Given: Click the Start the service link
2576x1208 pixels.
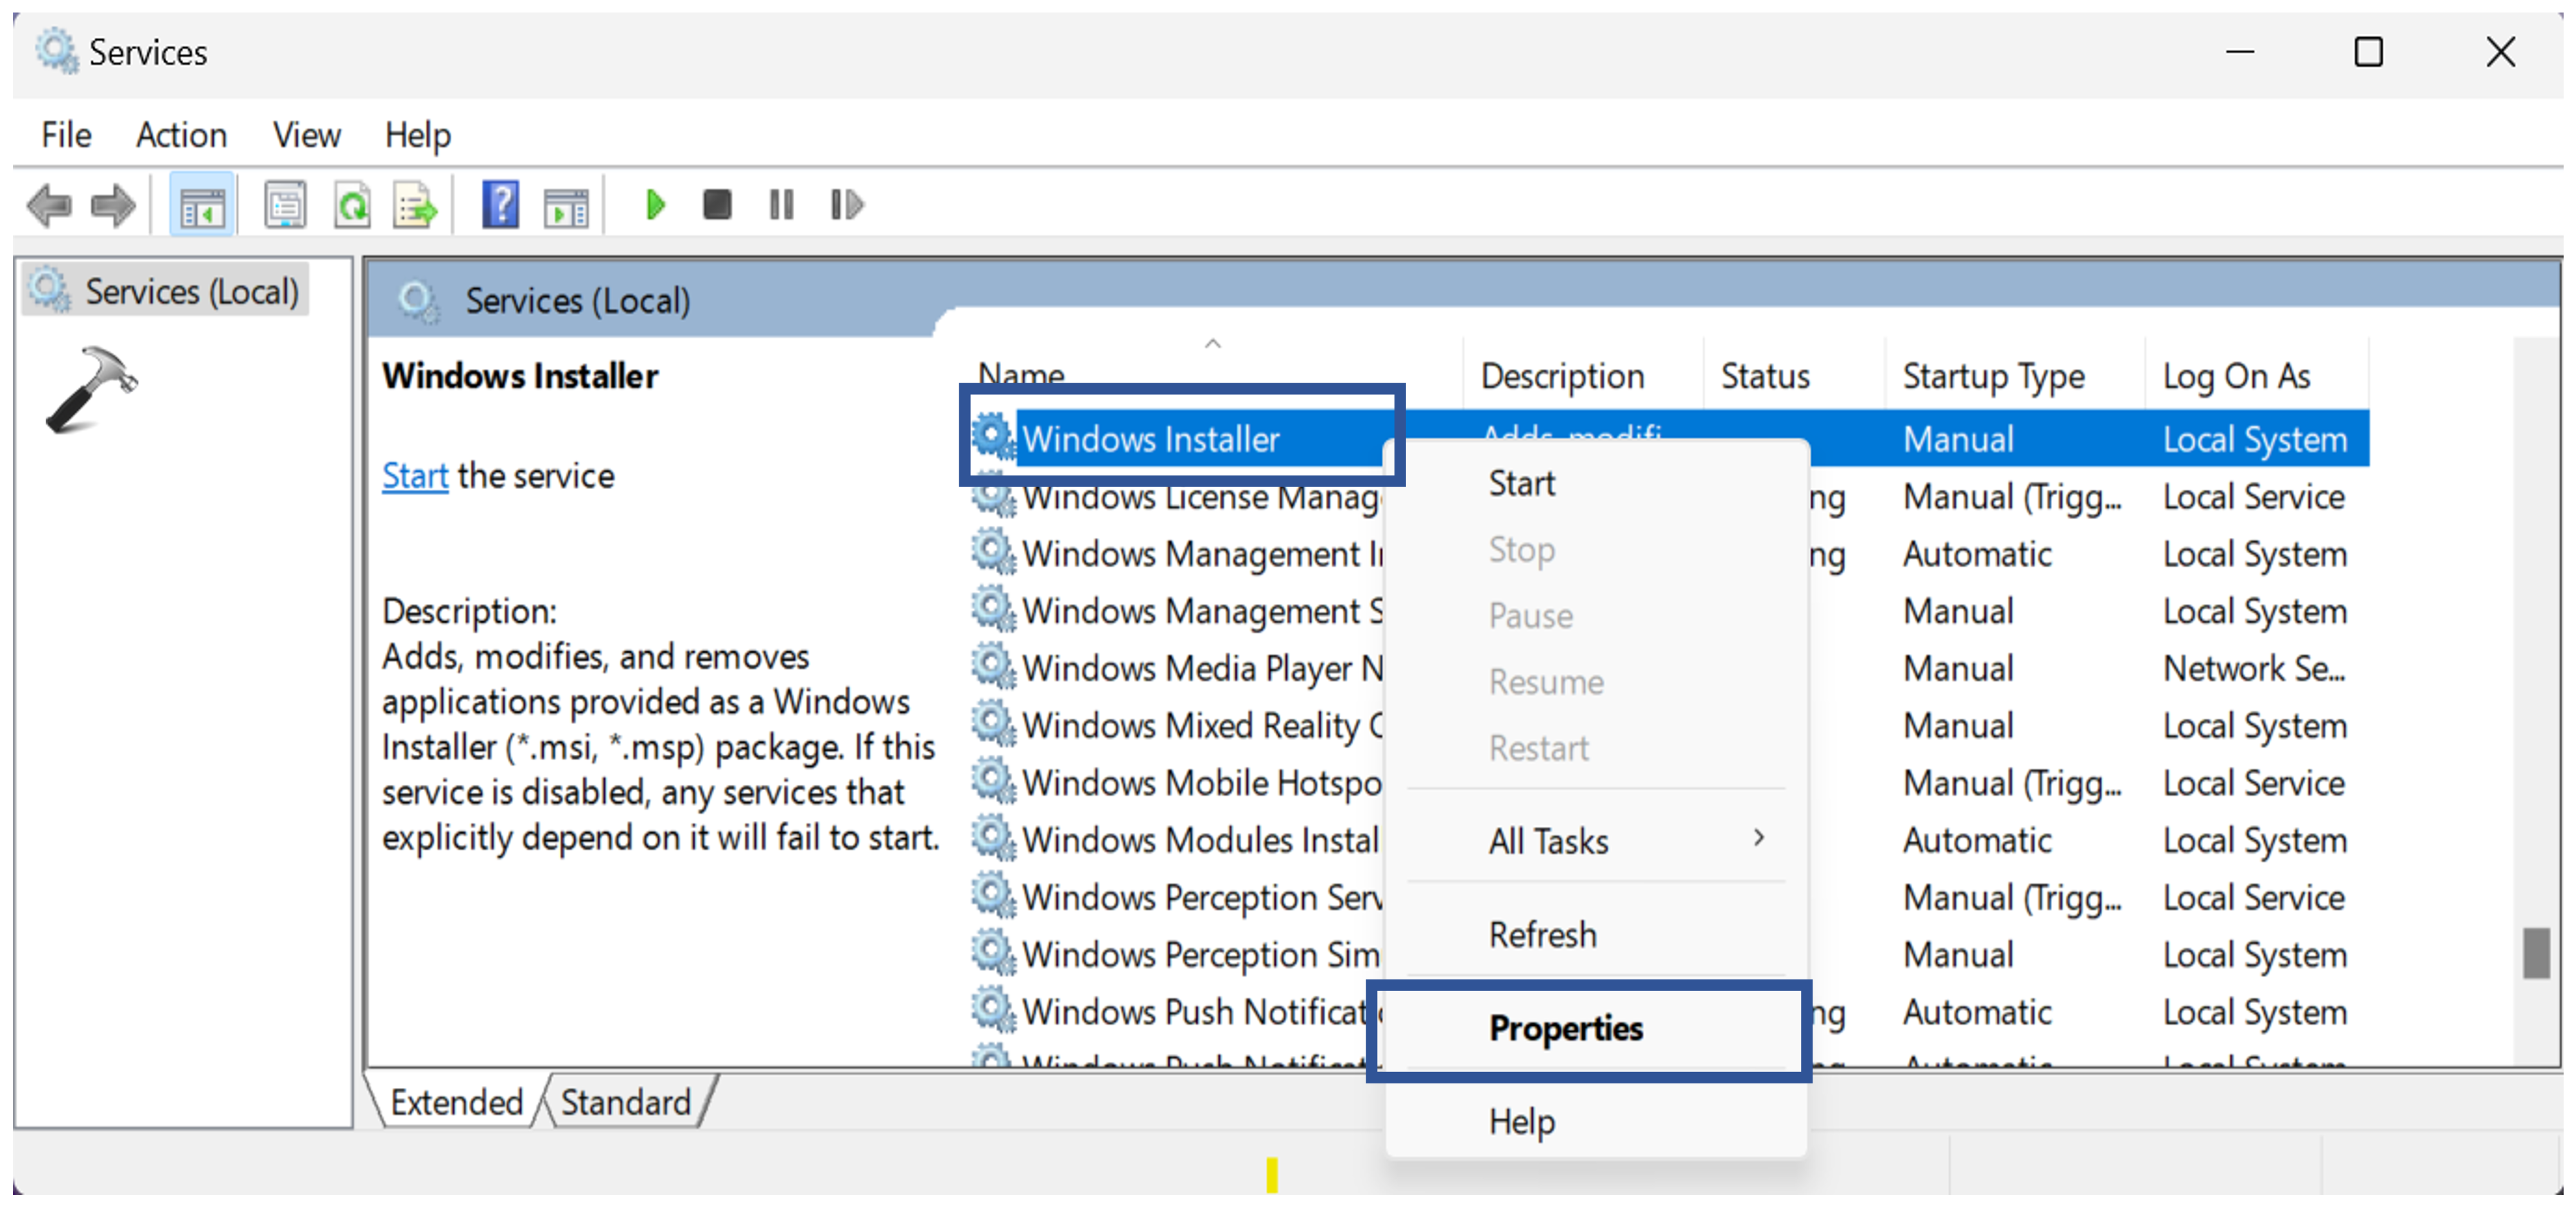Looking at the screenshot, I should 414,476.
